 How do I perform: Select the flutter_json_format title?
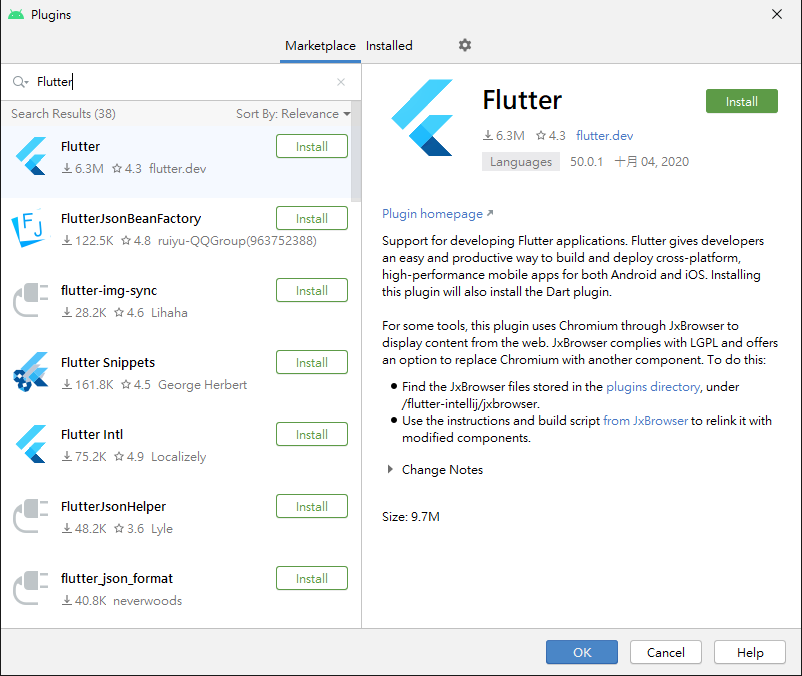pos(117,579)
